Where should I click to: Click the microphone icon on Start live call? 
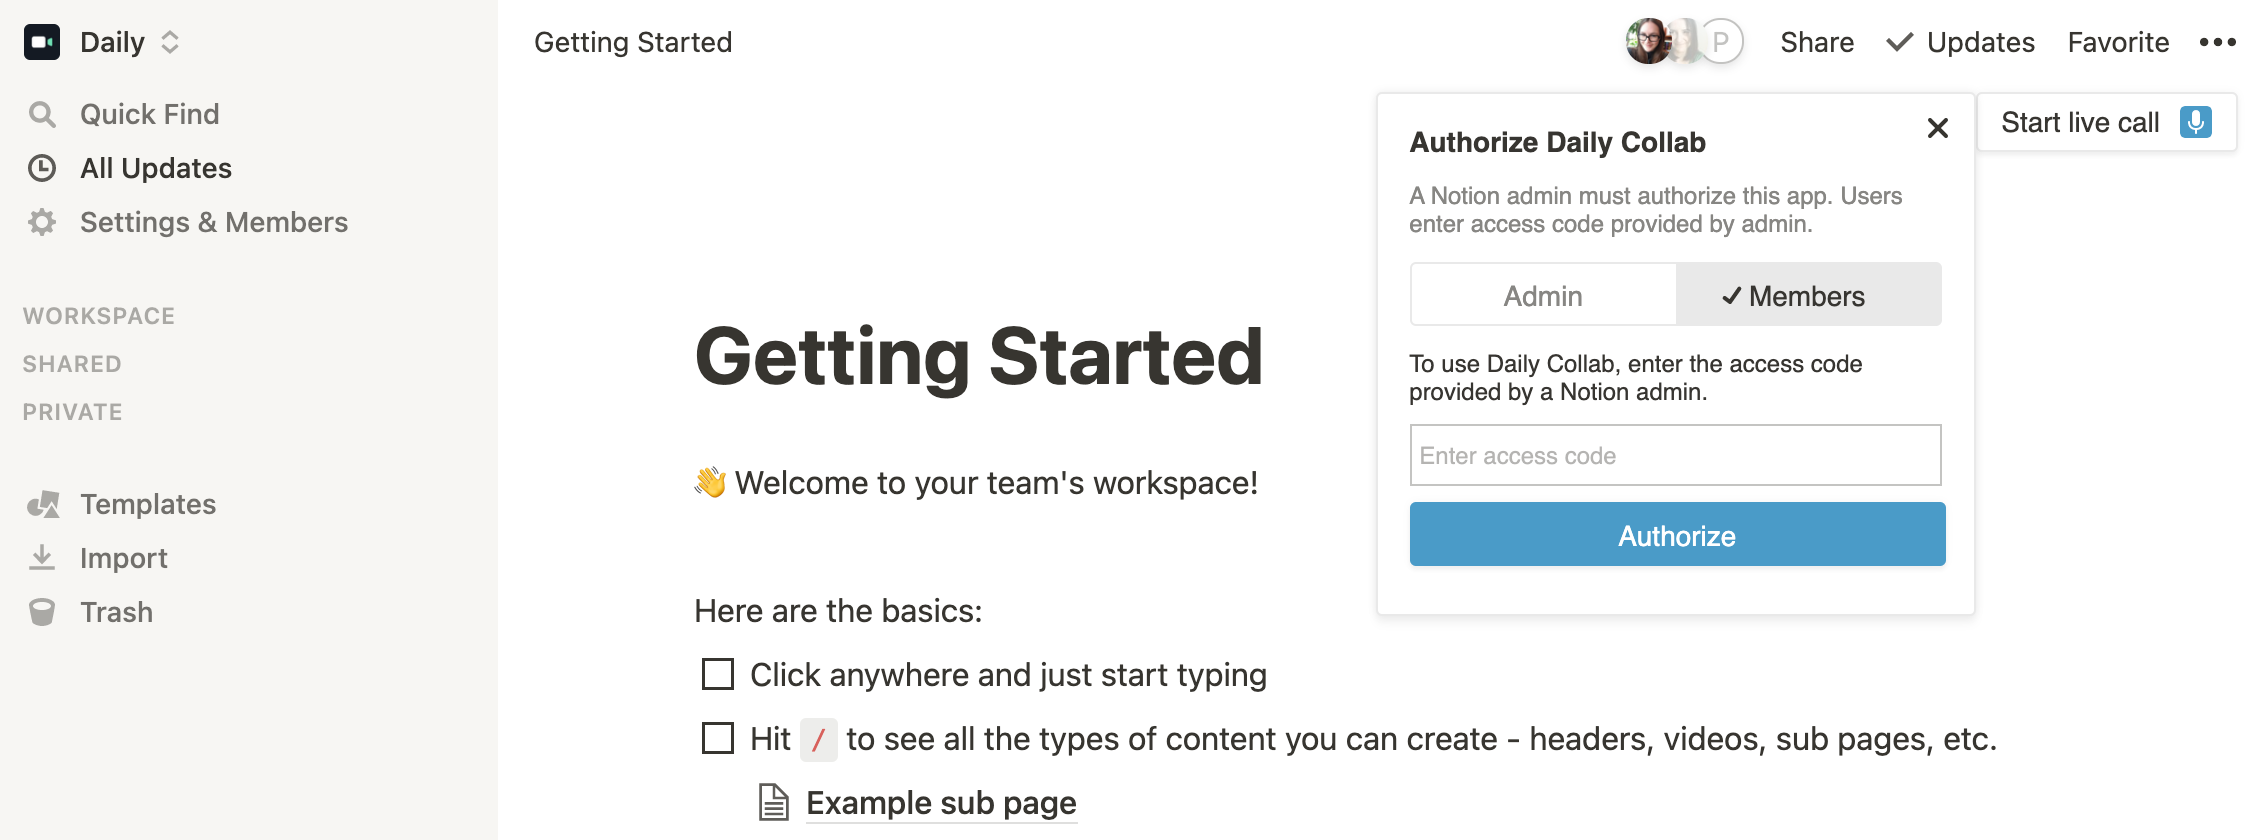tap(2196, 122)
